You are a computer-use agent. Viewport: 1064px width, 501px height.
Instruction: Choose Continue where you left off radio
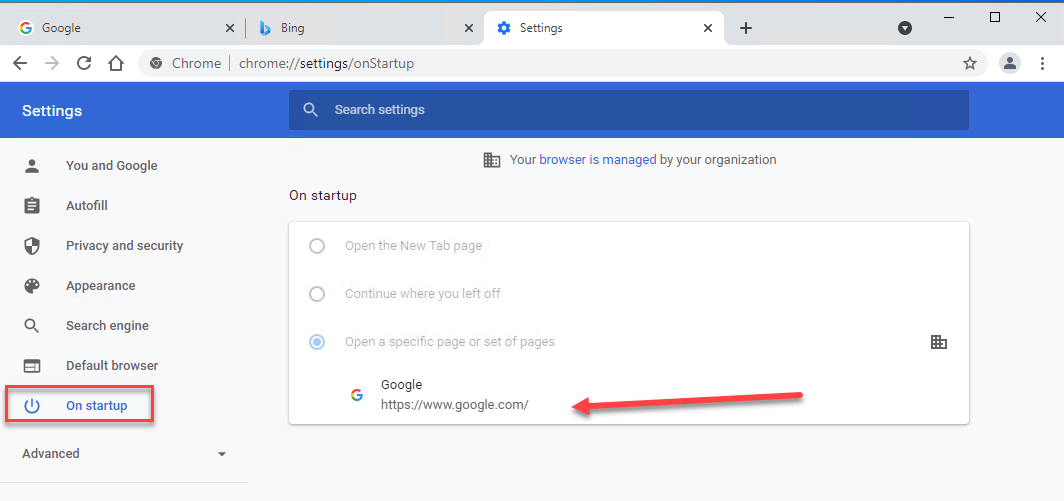pos(317,294)
